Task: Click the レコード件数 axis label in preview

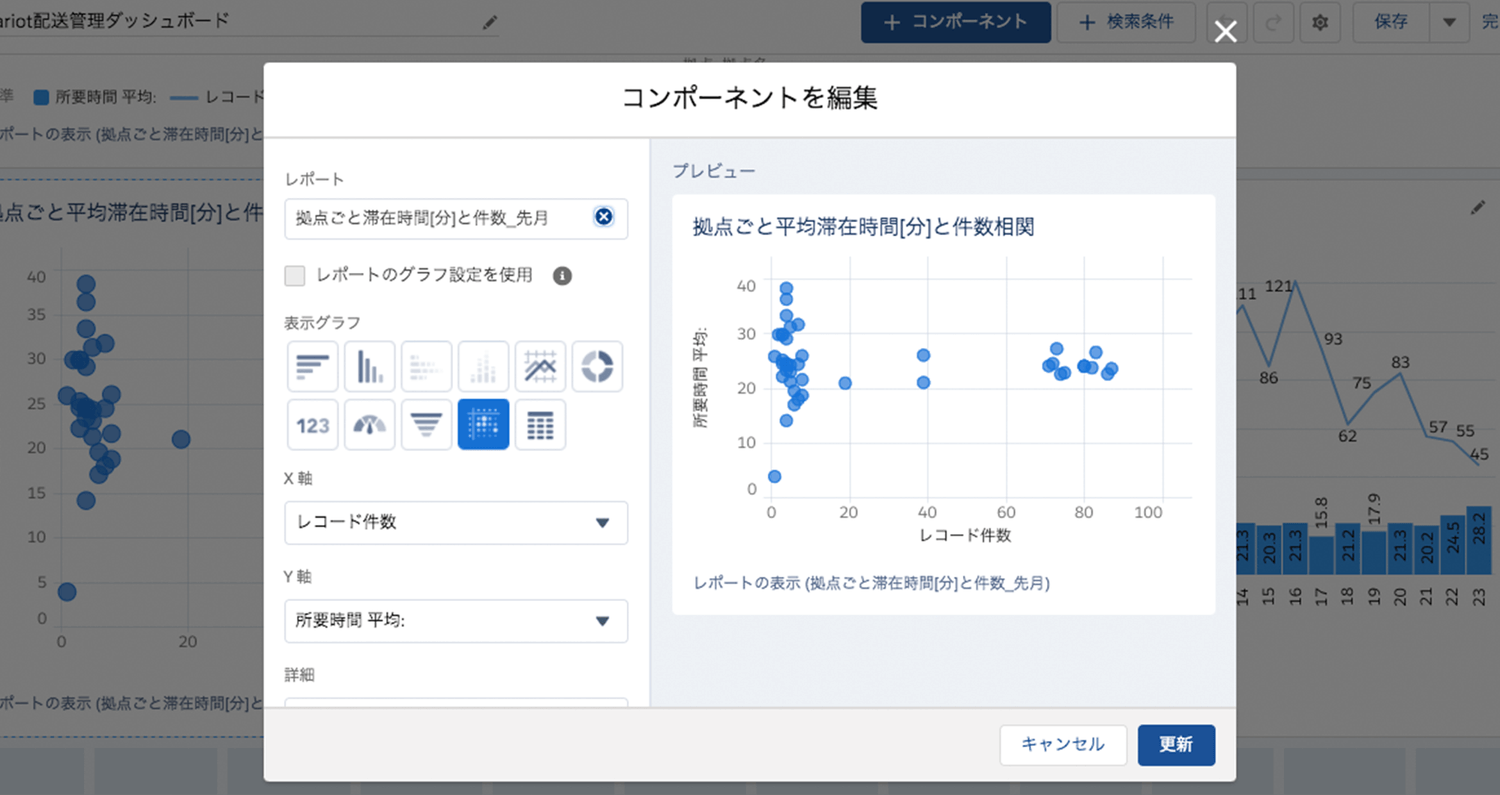Action: pyautogui.click(x=965, y=535)
